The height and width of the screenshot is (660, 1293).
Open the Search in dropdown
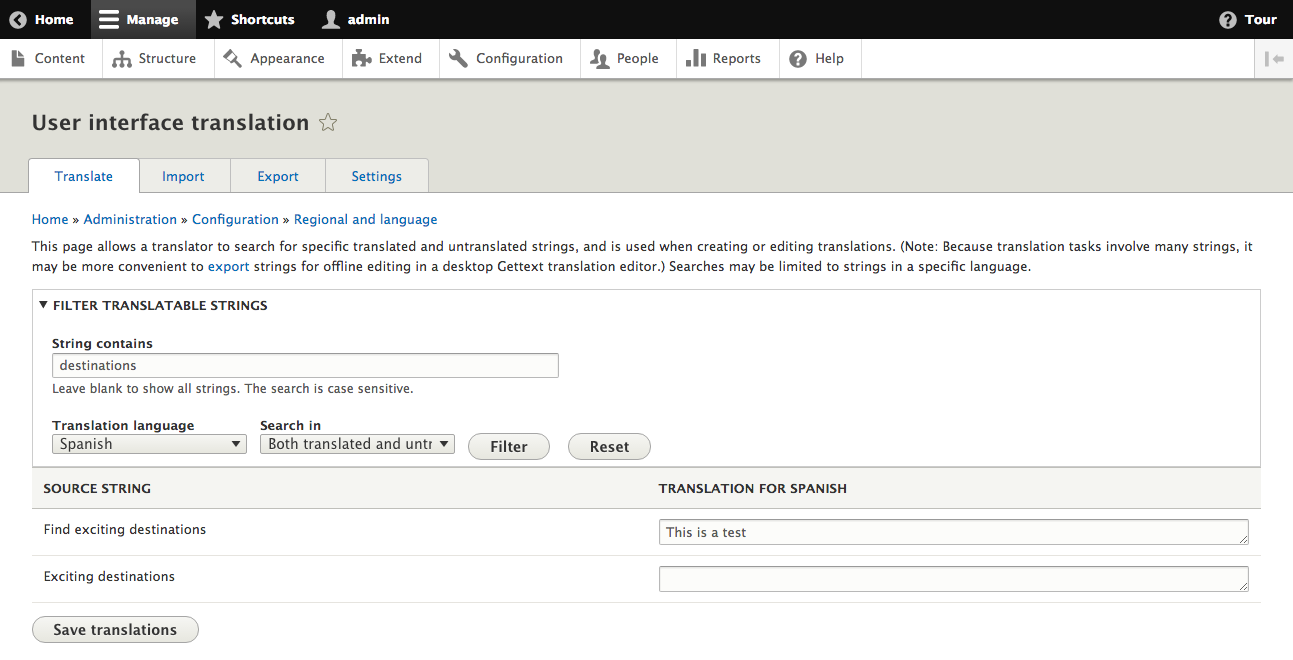pos(357,444)
